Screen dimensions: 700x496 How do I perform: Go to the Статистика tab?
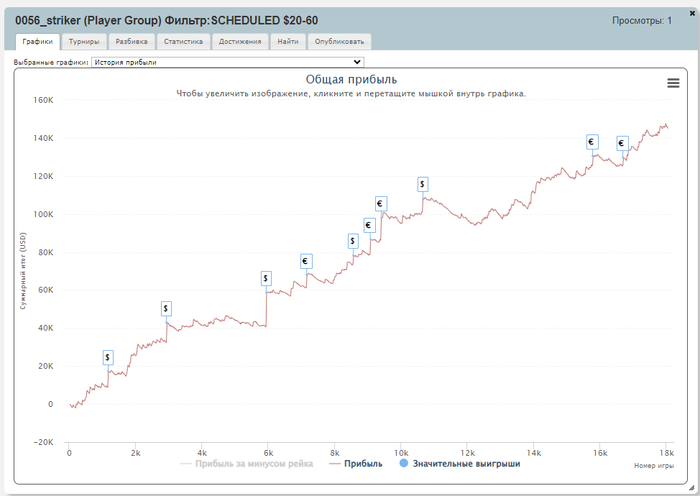click(x=183, y=42)
